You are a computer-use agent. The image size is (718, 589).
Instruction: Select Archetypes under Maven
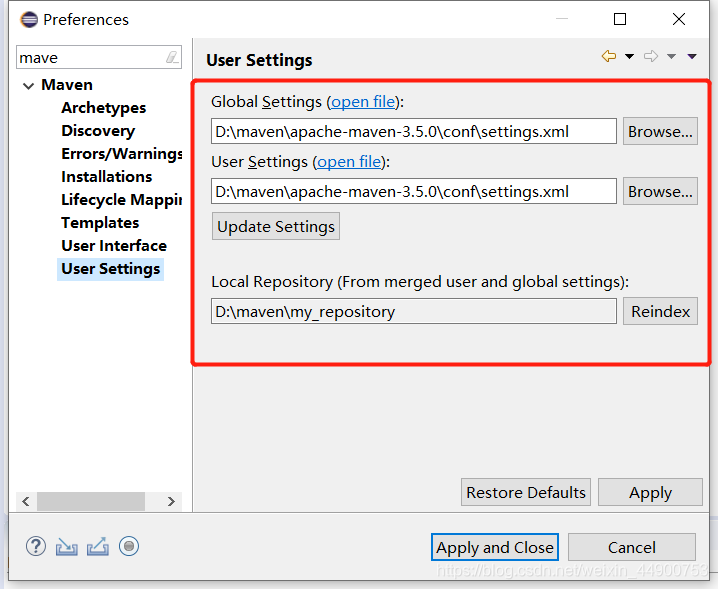103,108
